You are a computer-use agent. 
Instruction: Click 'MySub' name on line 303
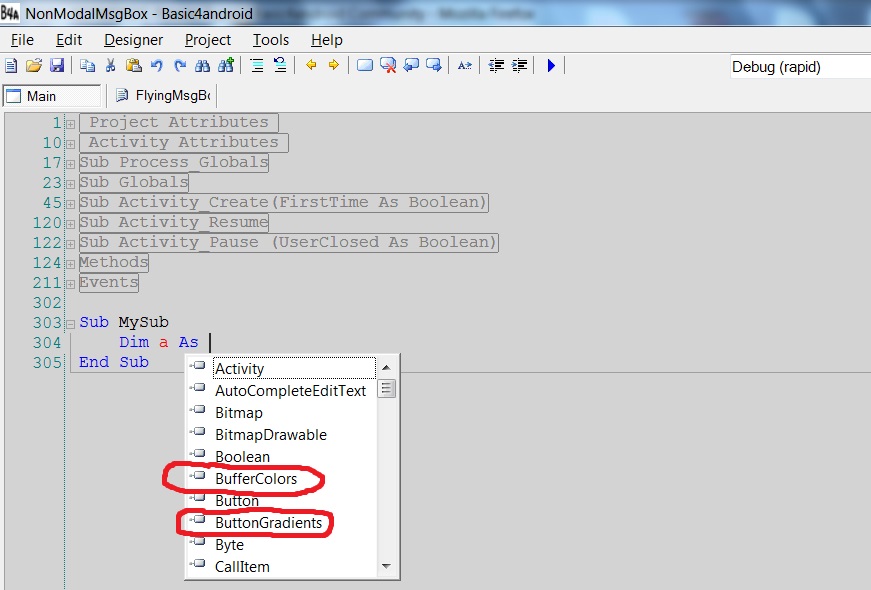coord(143,322)
